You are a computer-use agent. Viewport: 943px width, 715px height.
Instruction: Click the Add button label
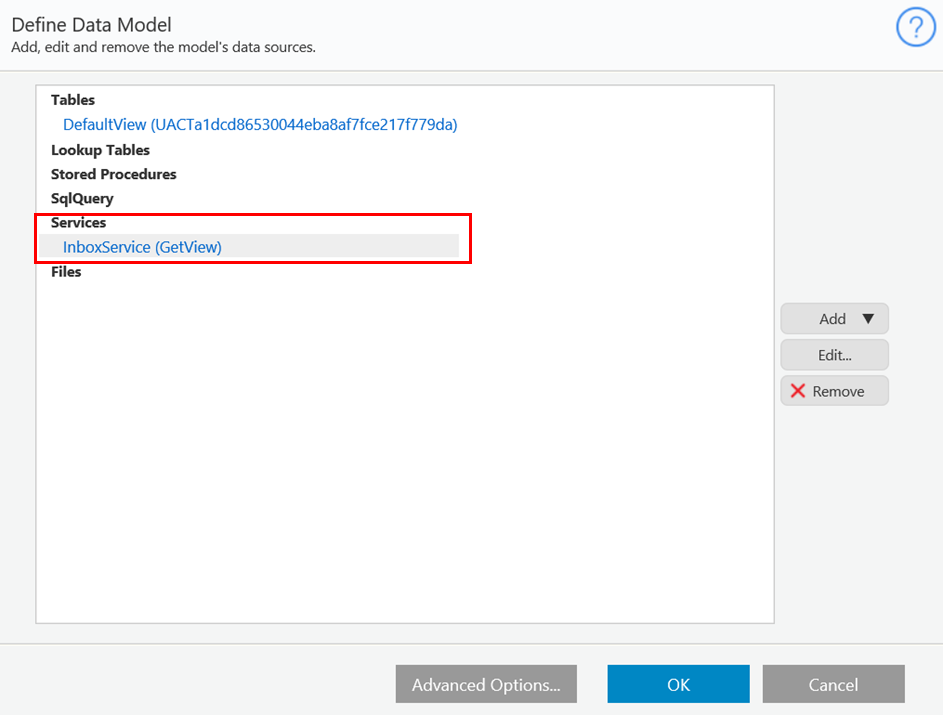click(x=832, y=319)
